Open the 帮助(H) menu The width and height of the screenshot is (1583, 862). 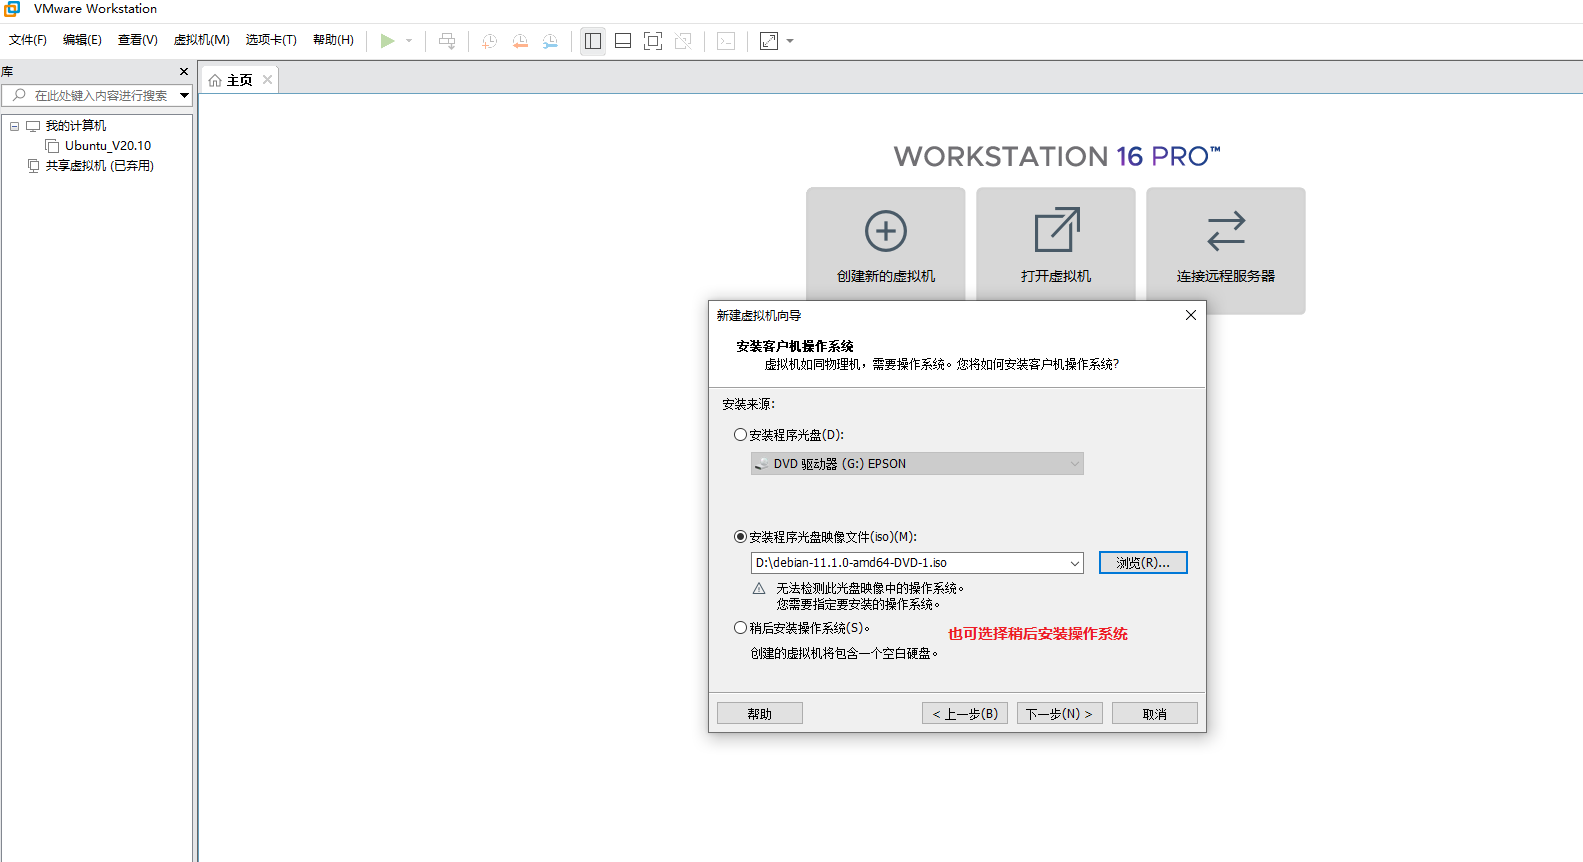(333, 40)
